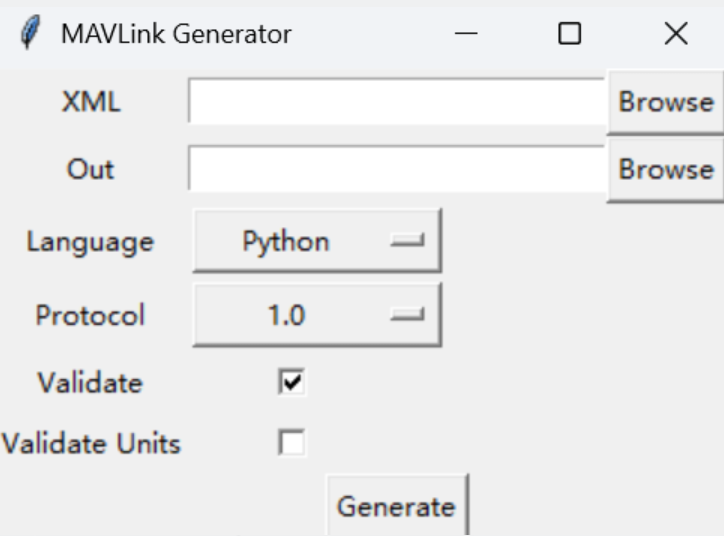
Task: Close the MAVLink Generator window
Action: click(x=676, y=34)
